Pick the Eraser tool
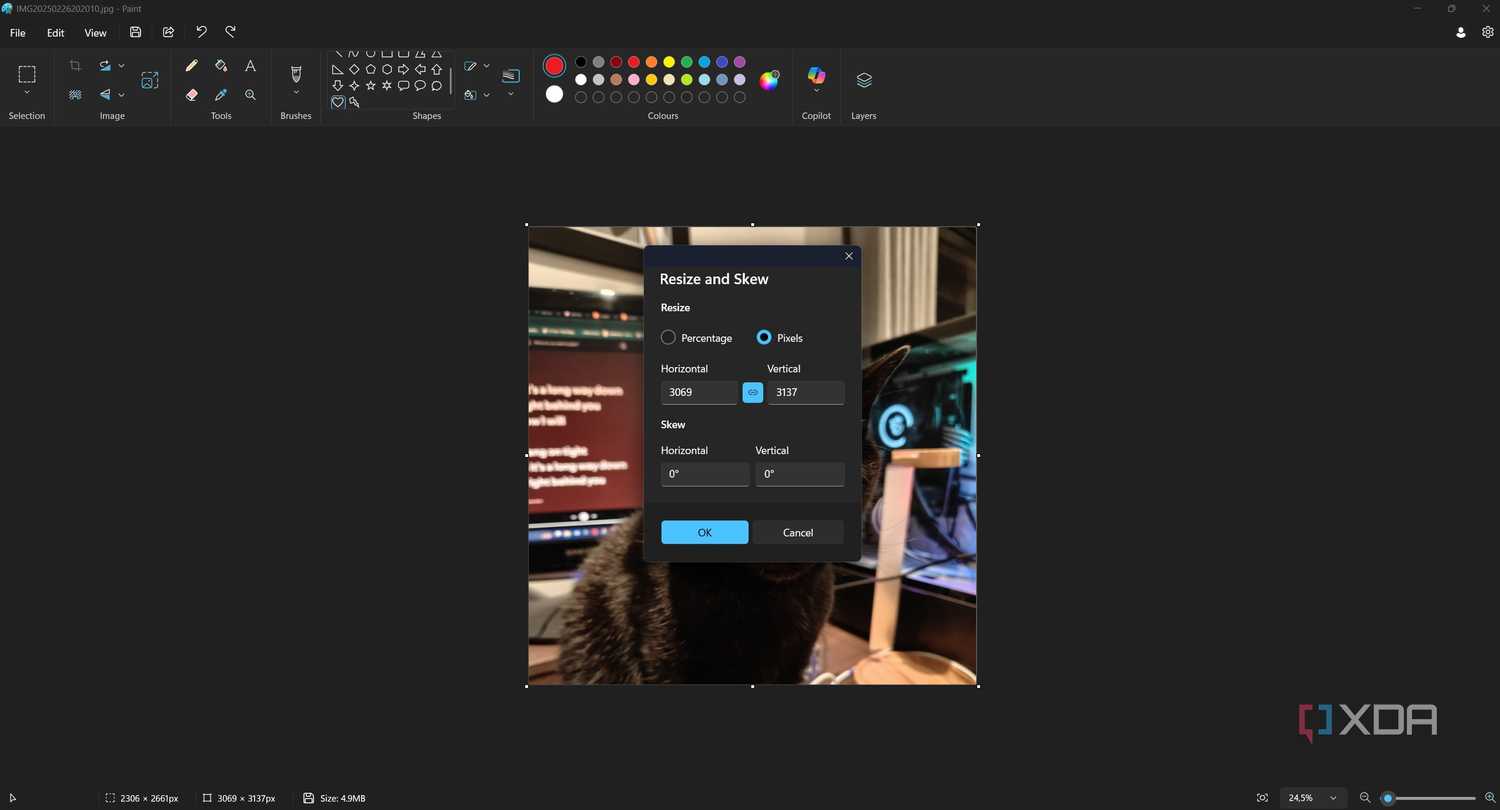 [192, 95]
